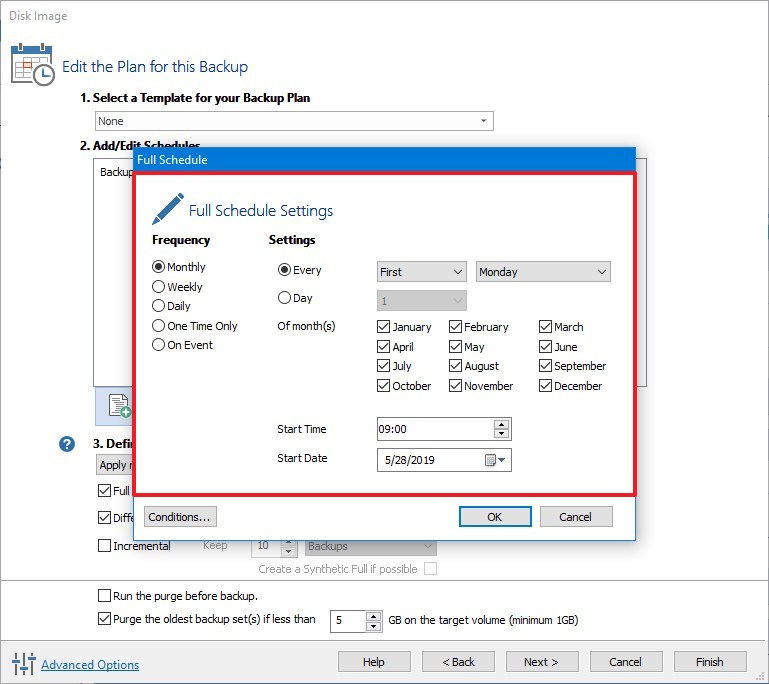Viewport: 769px width, 684px height.
Task: Click the Conditions... button
Action: click(180, 517)
